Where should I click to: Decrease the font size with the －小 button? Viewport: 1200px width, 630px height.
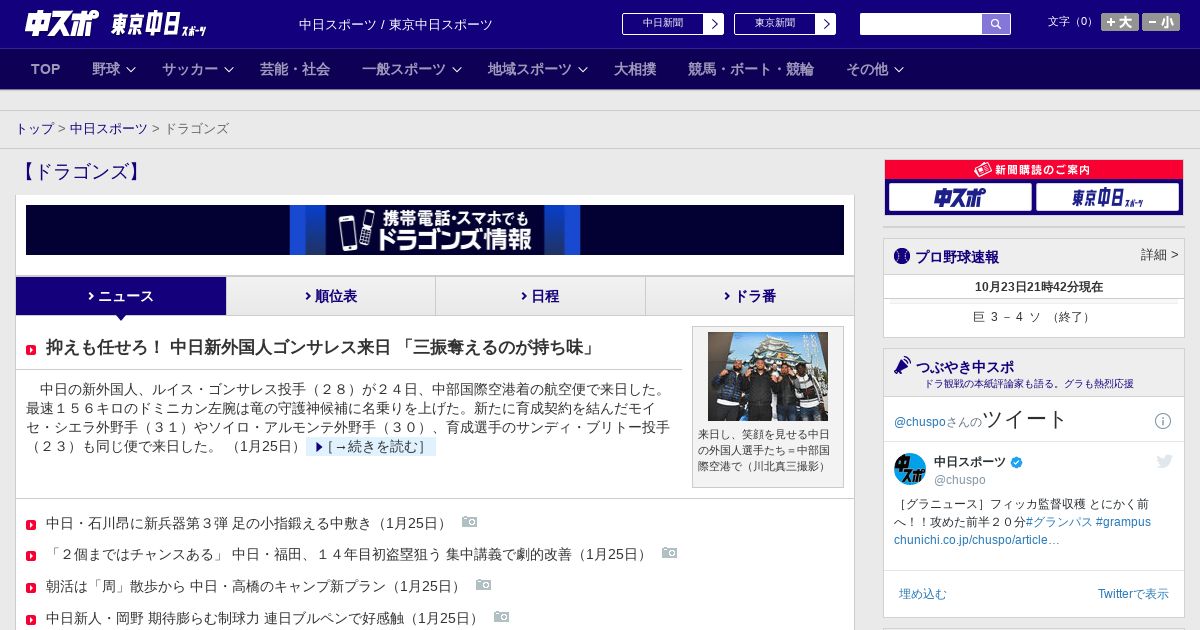coord(1161,22)
